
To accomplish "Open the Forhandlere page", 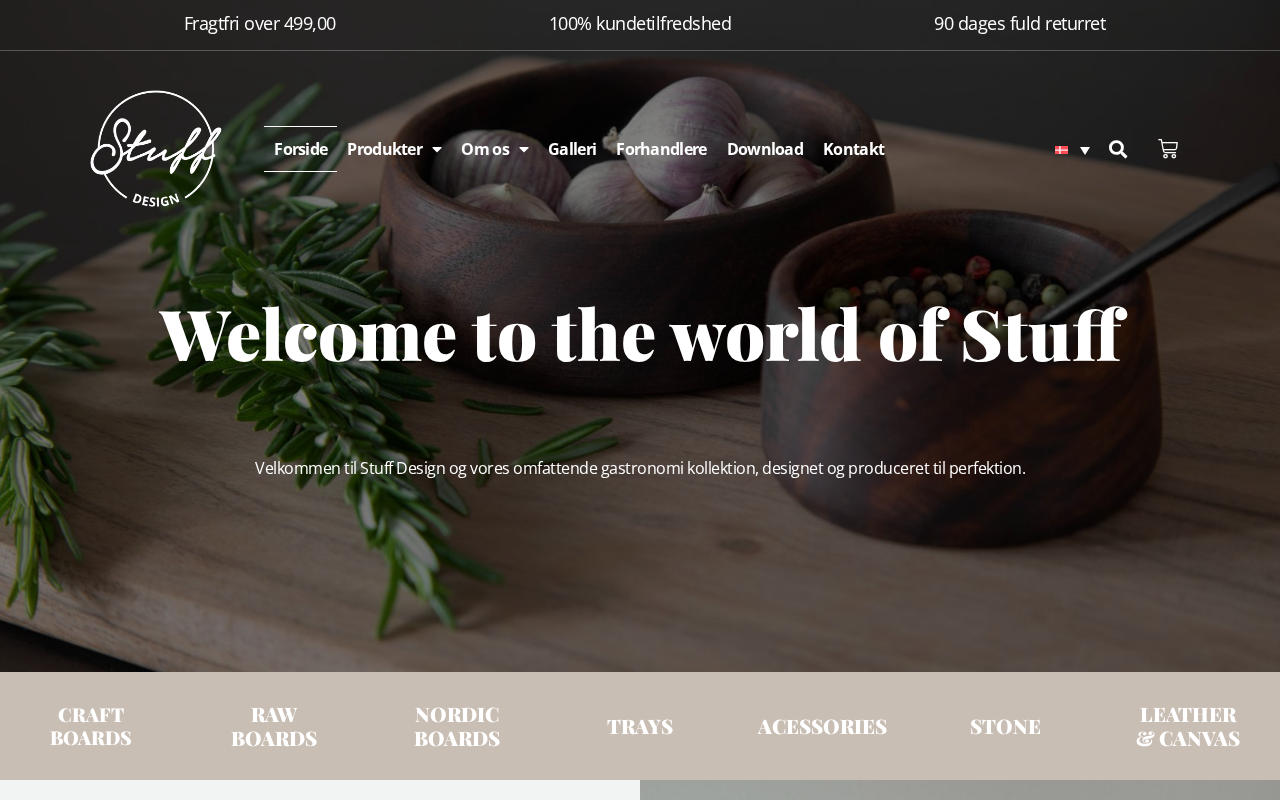I will point(661,149).
